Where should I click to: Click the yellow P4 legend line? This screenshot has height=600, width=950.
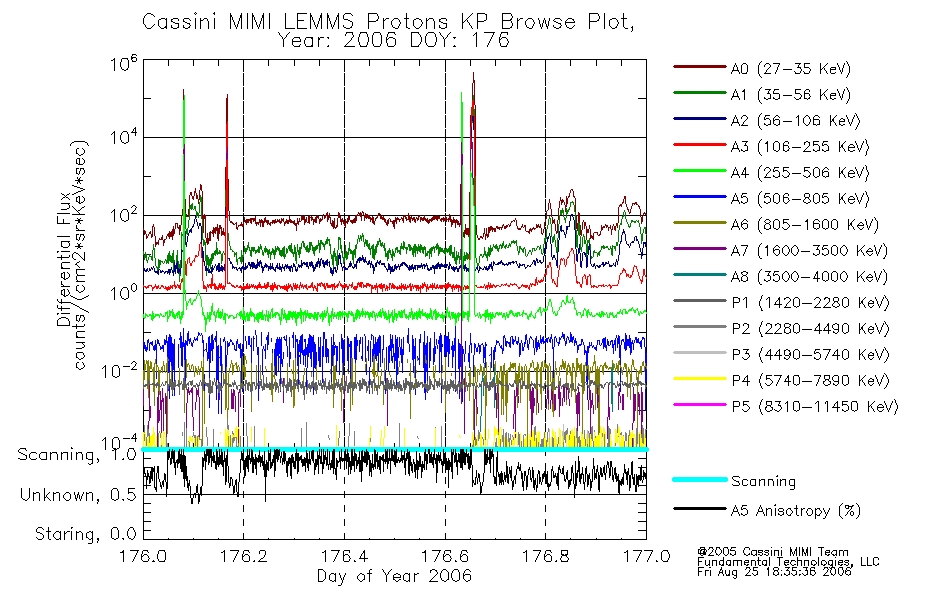coord(700,379)
